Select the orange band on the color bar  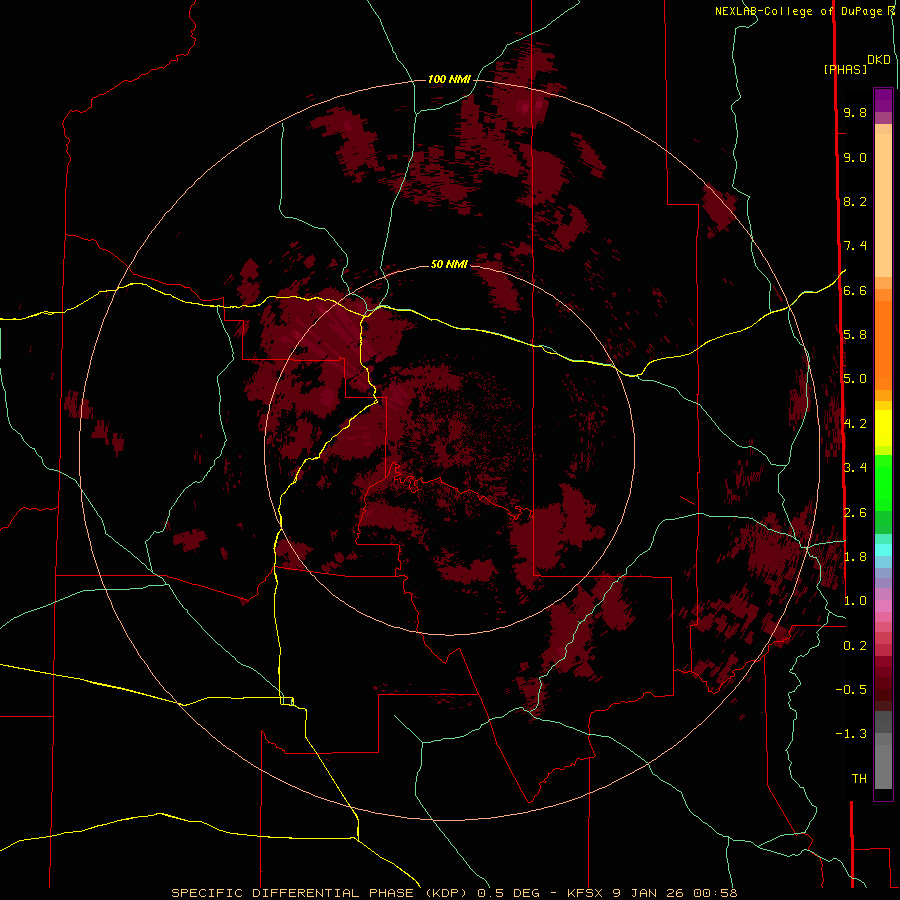point(883,346)
